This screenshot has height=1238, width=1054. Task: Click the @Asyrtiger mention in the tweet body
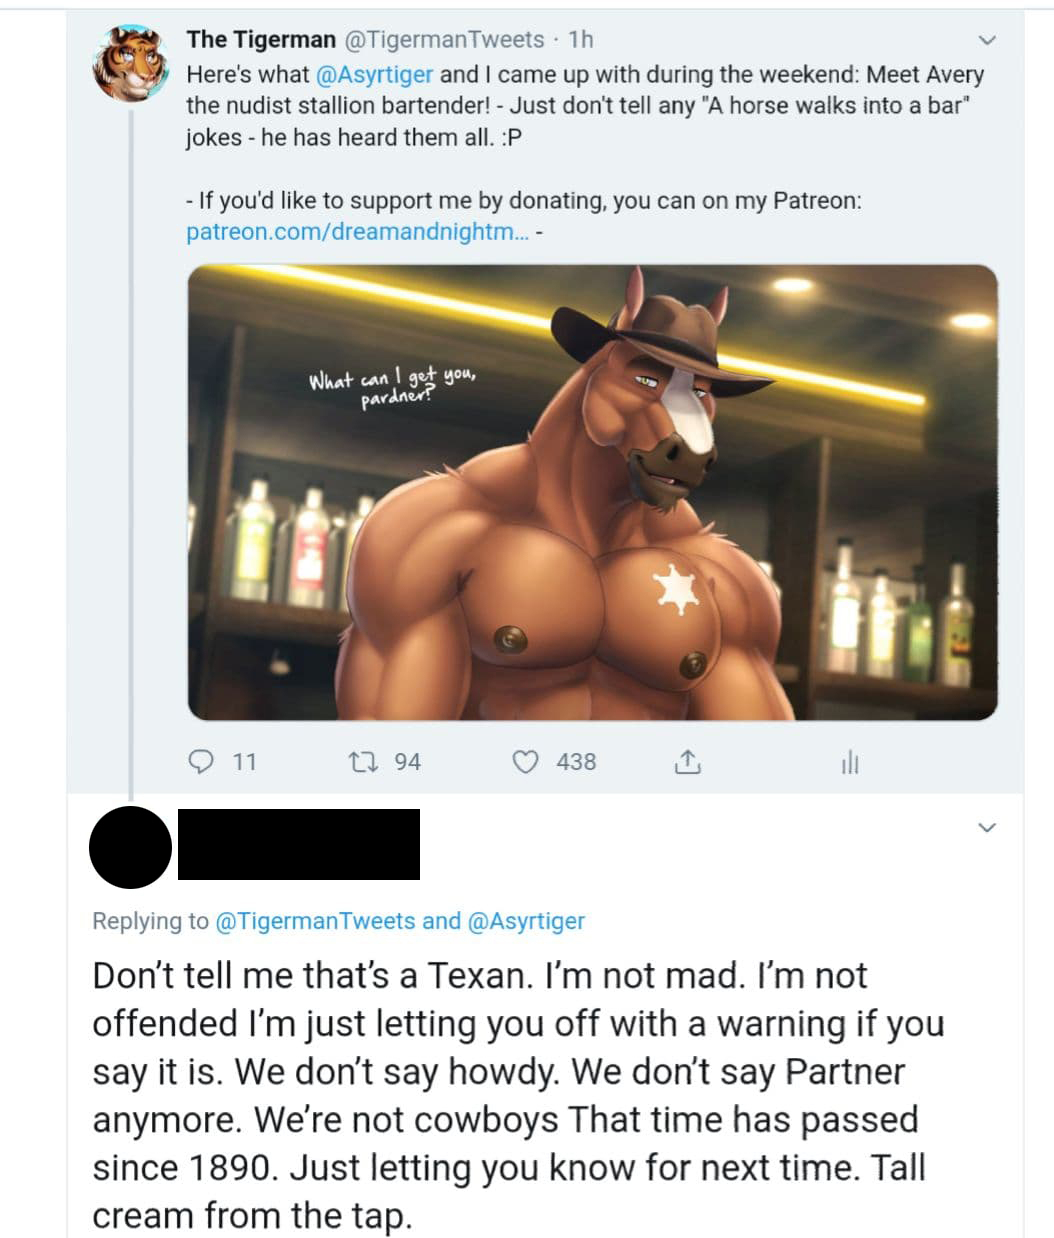(374, 74)
